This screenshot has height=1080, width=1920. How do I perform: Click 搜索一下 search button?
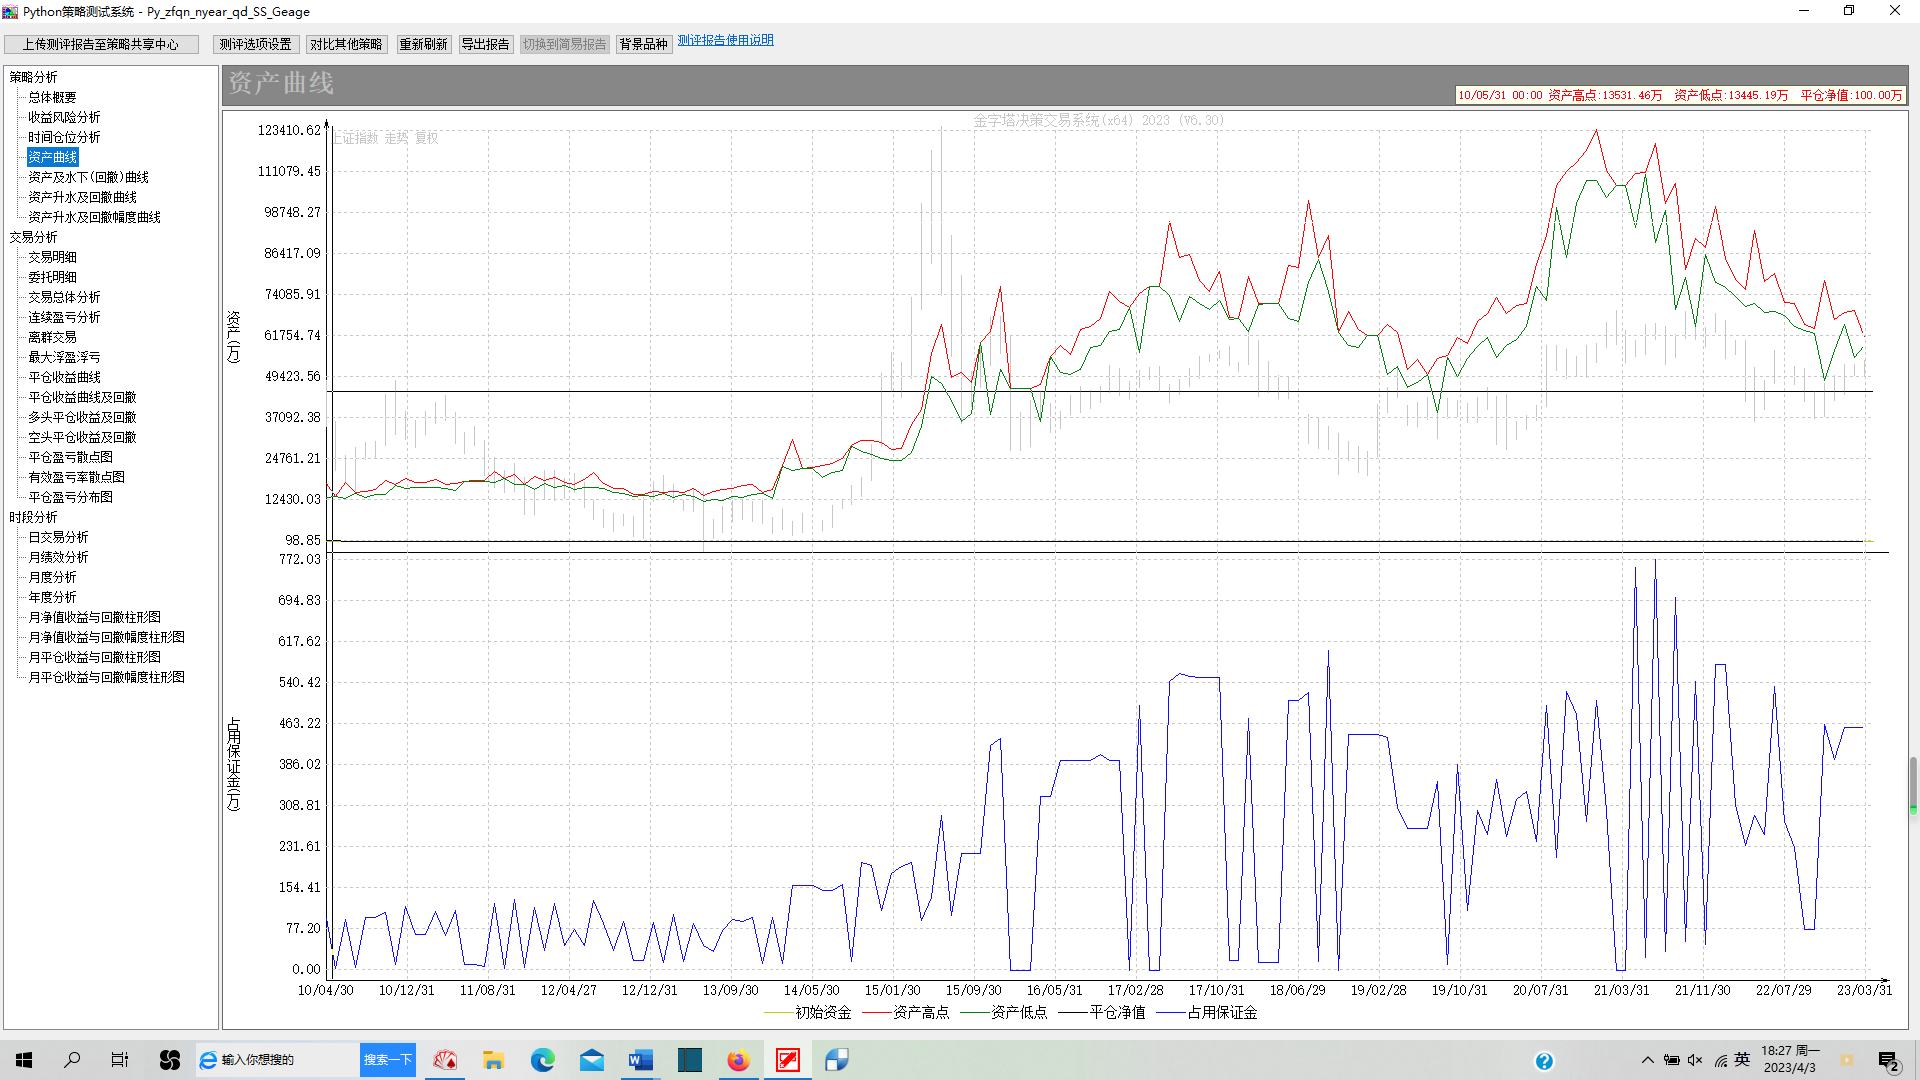click(387, 1060)
